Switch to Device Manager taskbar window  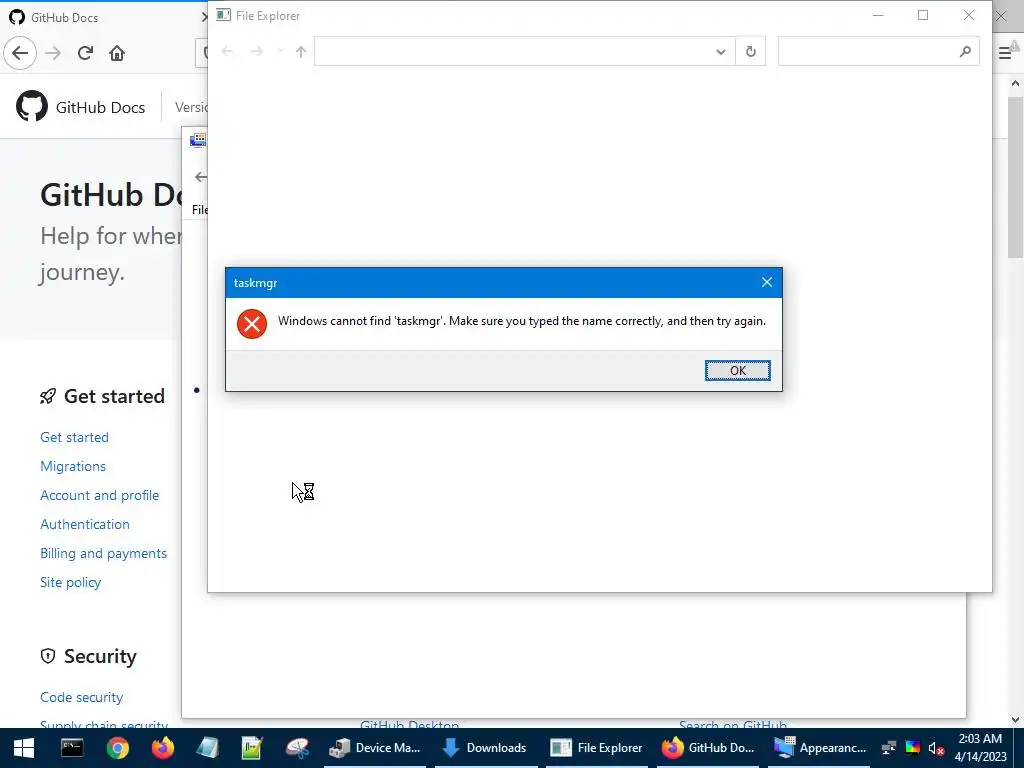click(375, 748)
